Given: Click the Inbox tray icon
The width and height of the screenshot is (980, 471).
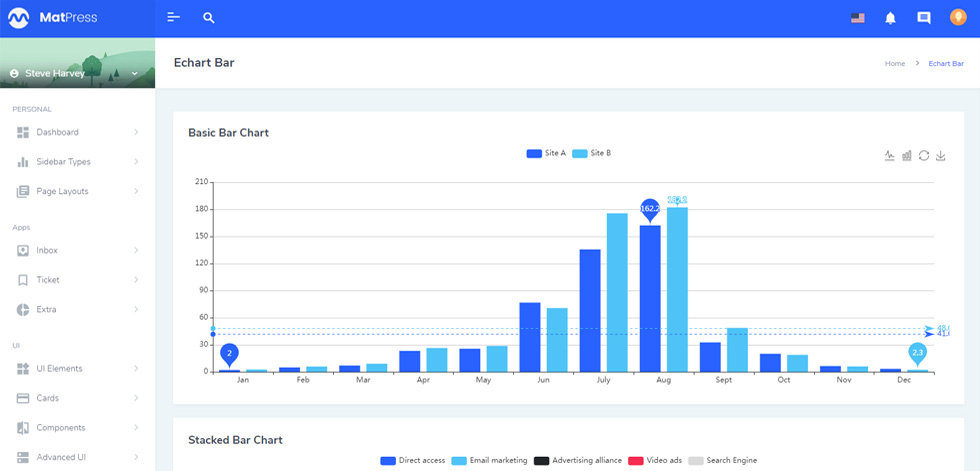Looking at the screenshot, I should 23,250.
